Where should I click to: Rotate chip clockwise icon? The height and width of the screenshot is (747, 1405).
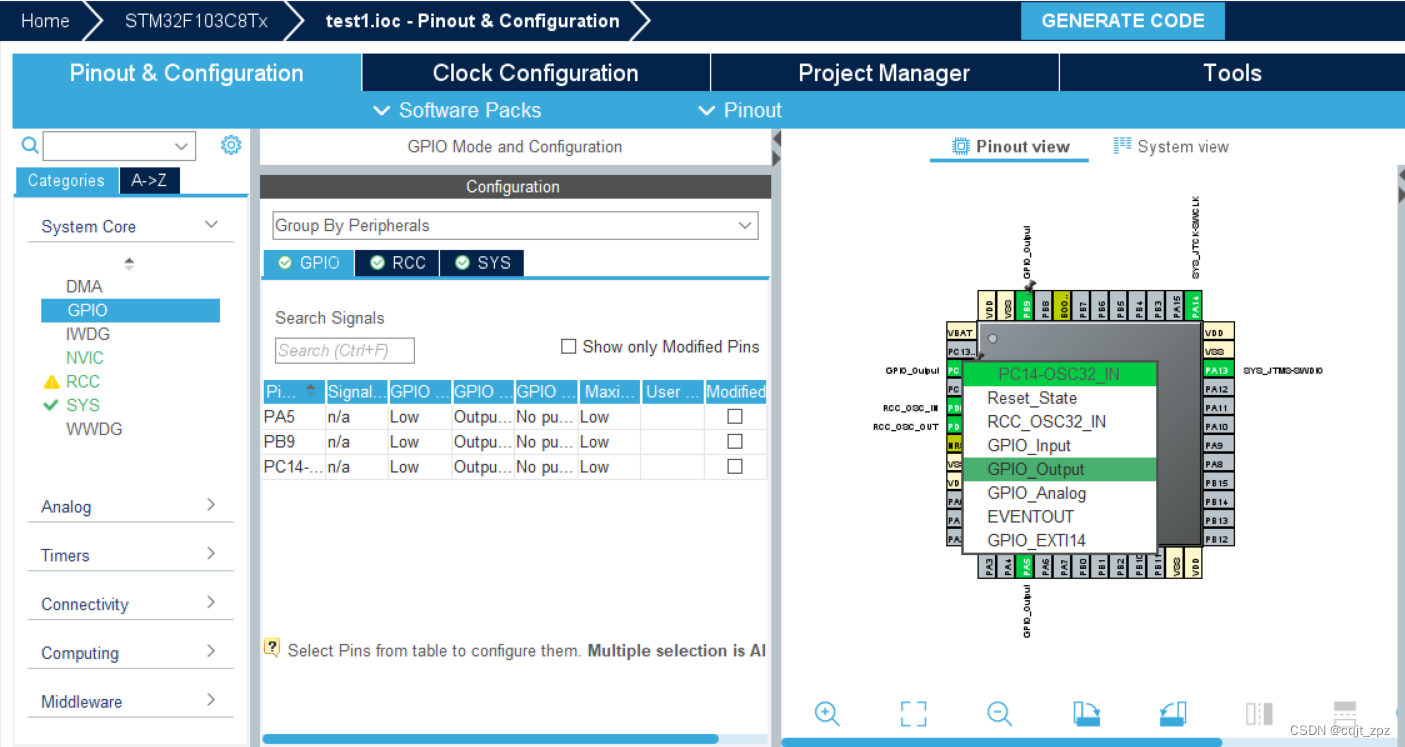pos(1087,713)
